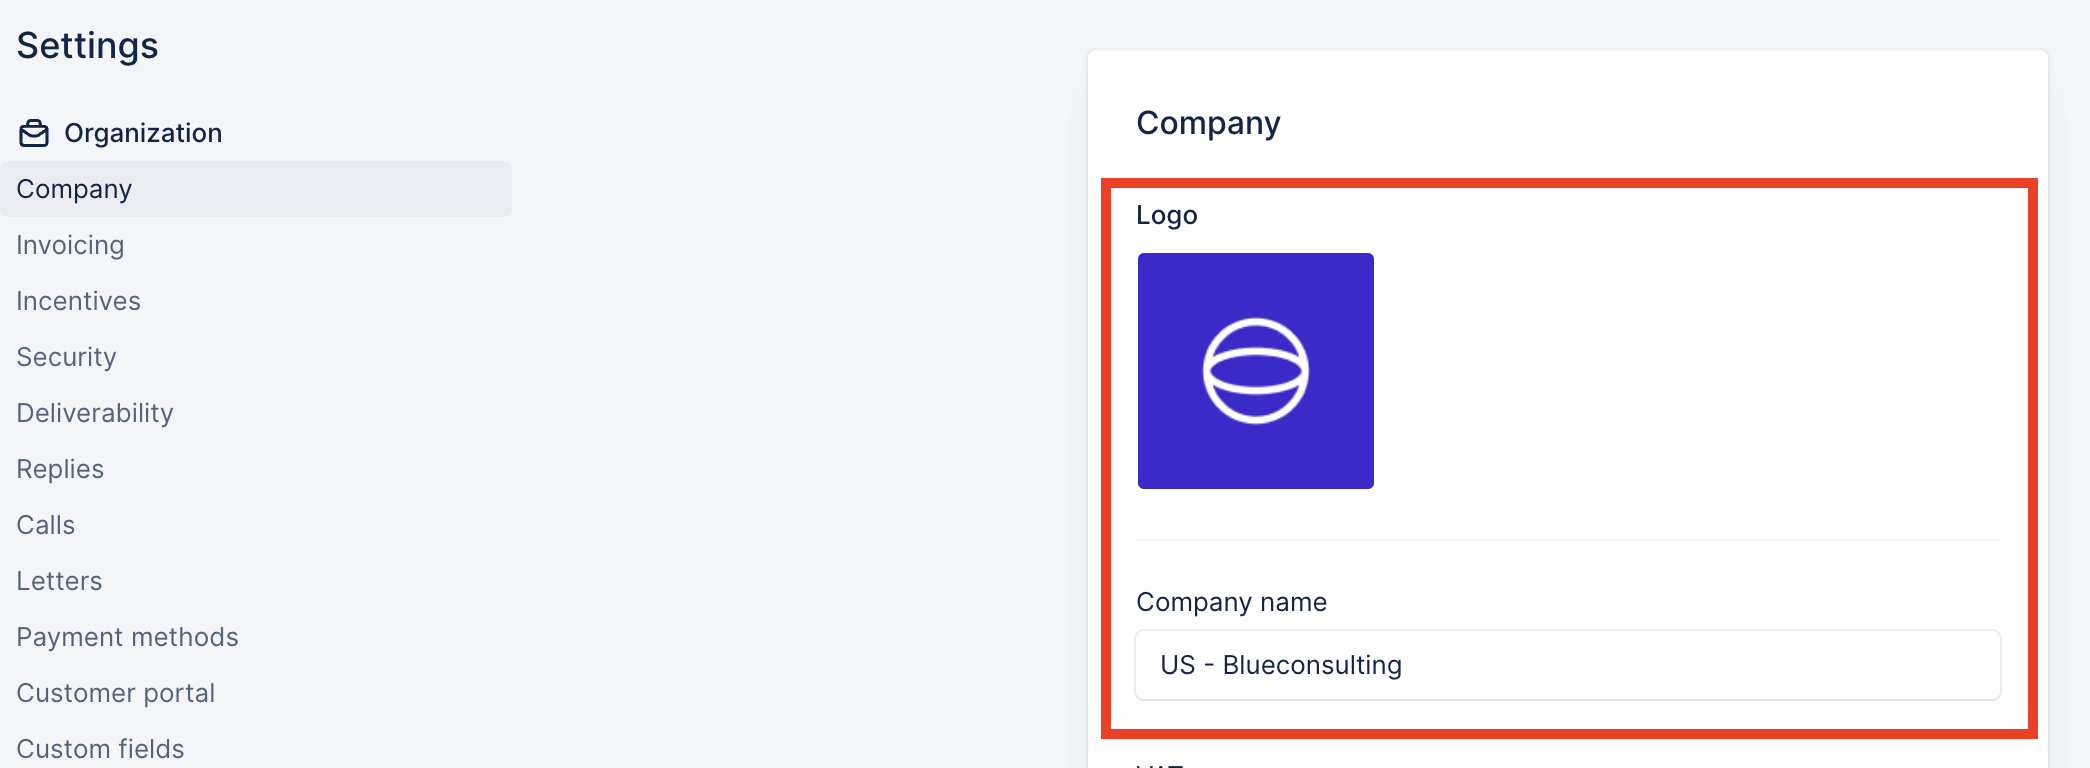Click the Logo label
The height and width of the screenshot is (768, 2090).
click(1166, 215)
